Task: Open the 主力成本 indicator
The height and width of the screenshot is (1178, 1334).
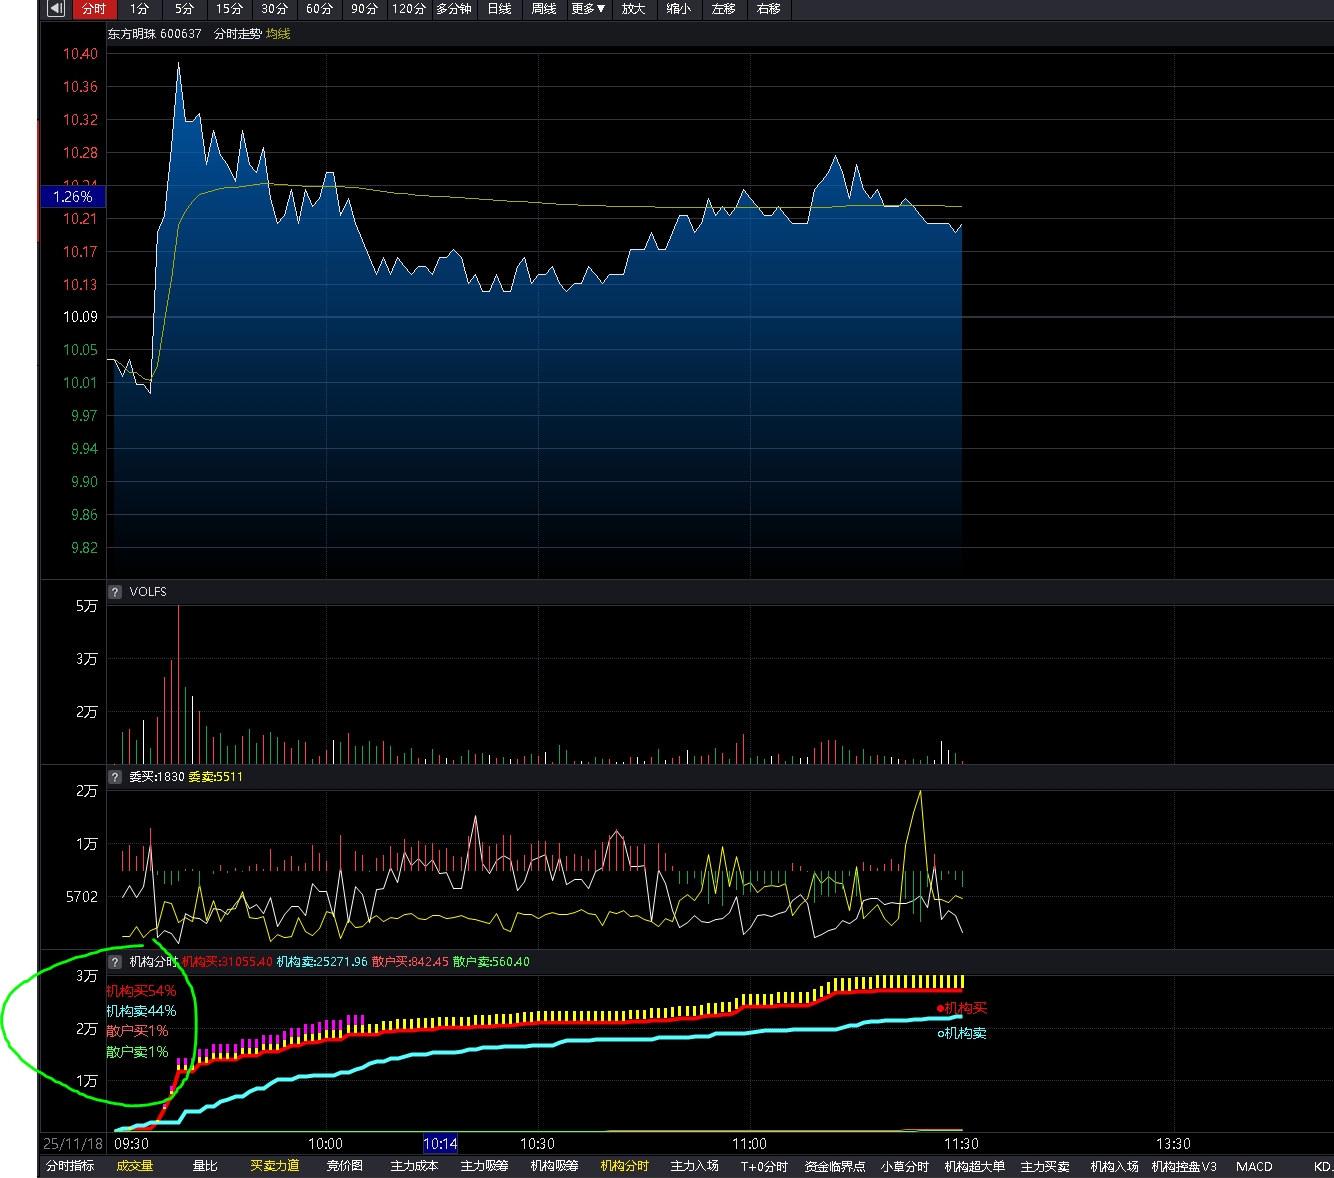Action: (x=414, y=1166)
